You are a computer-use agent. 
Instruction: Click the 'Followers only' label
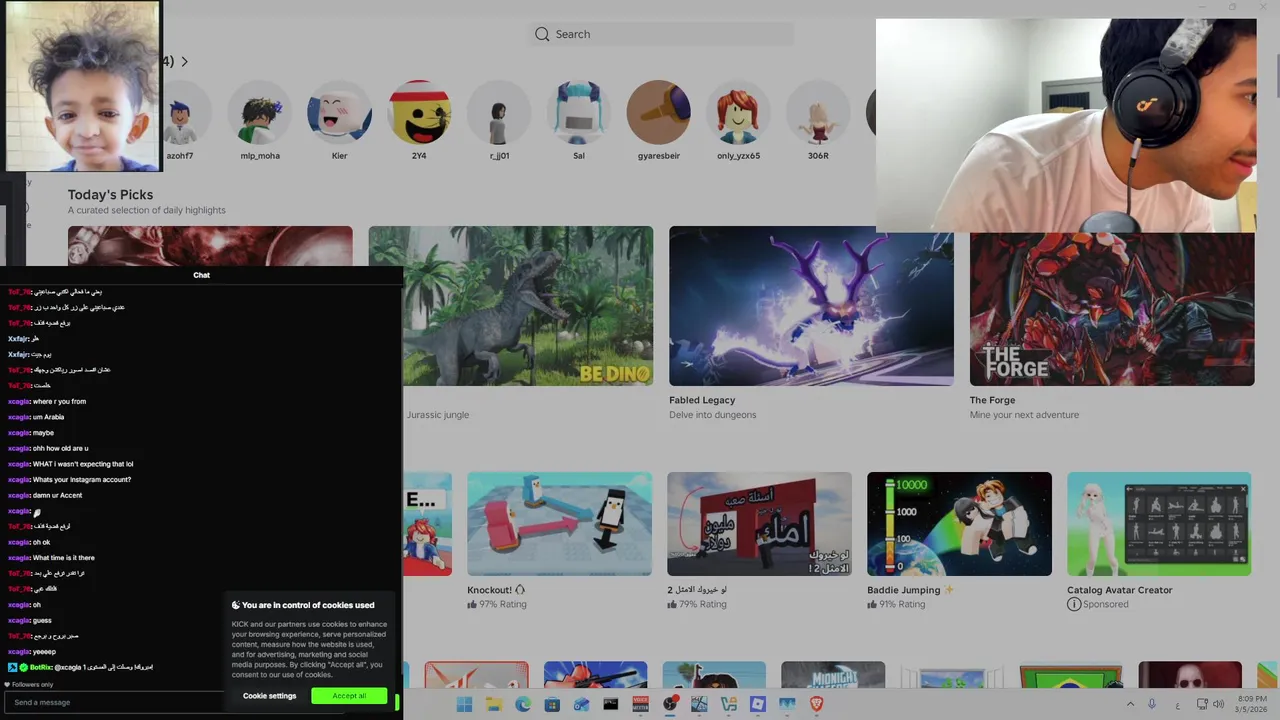pyautogui.click(x=33, y=685)
